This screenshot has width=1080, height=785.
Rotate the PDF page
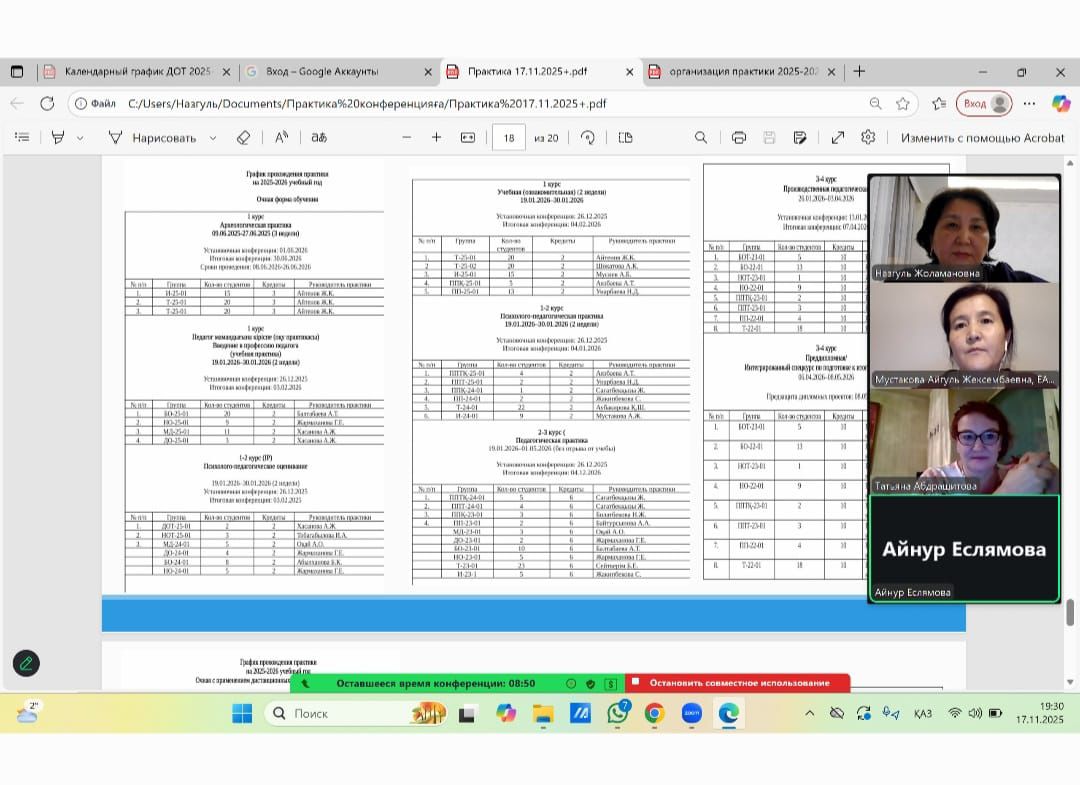588,138
